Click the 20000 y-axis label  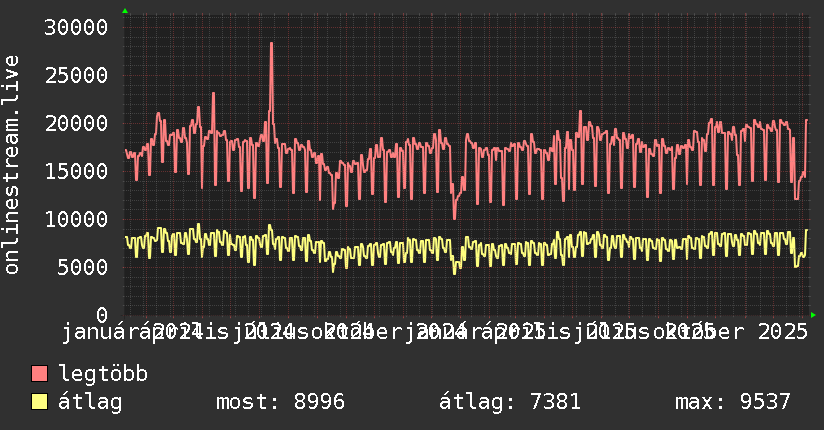[76, 124]
